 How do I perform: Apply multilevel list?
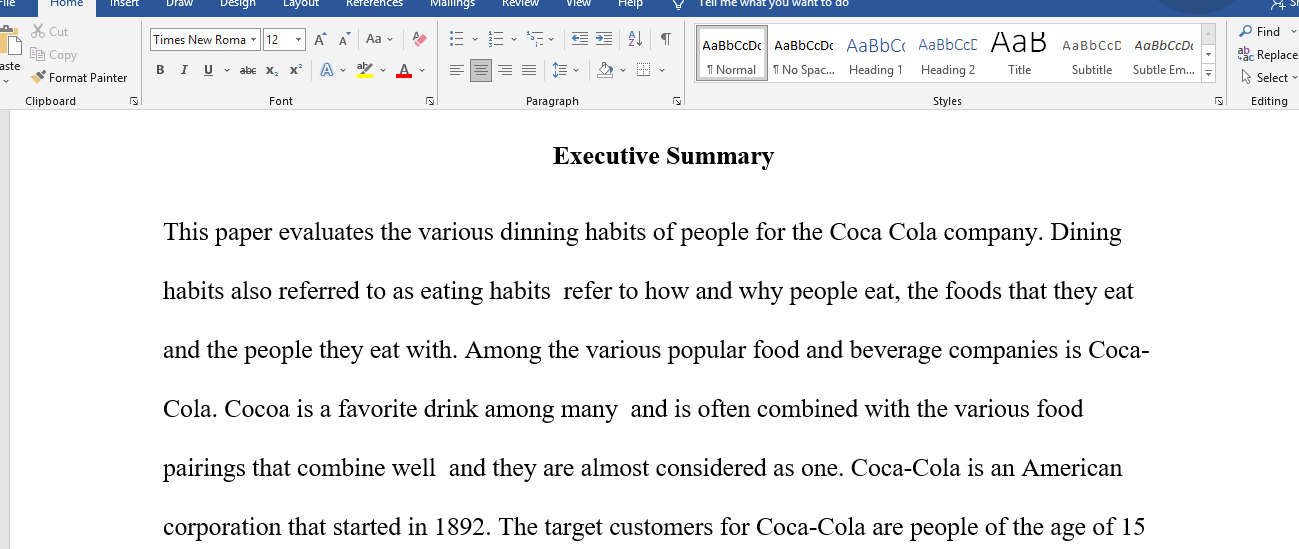pyautogui.click(x=534, y=39)
